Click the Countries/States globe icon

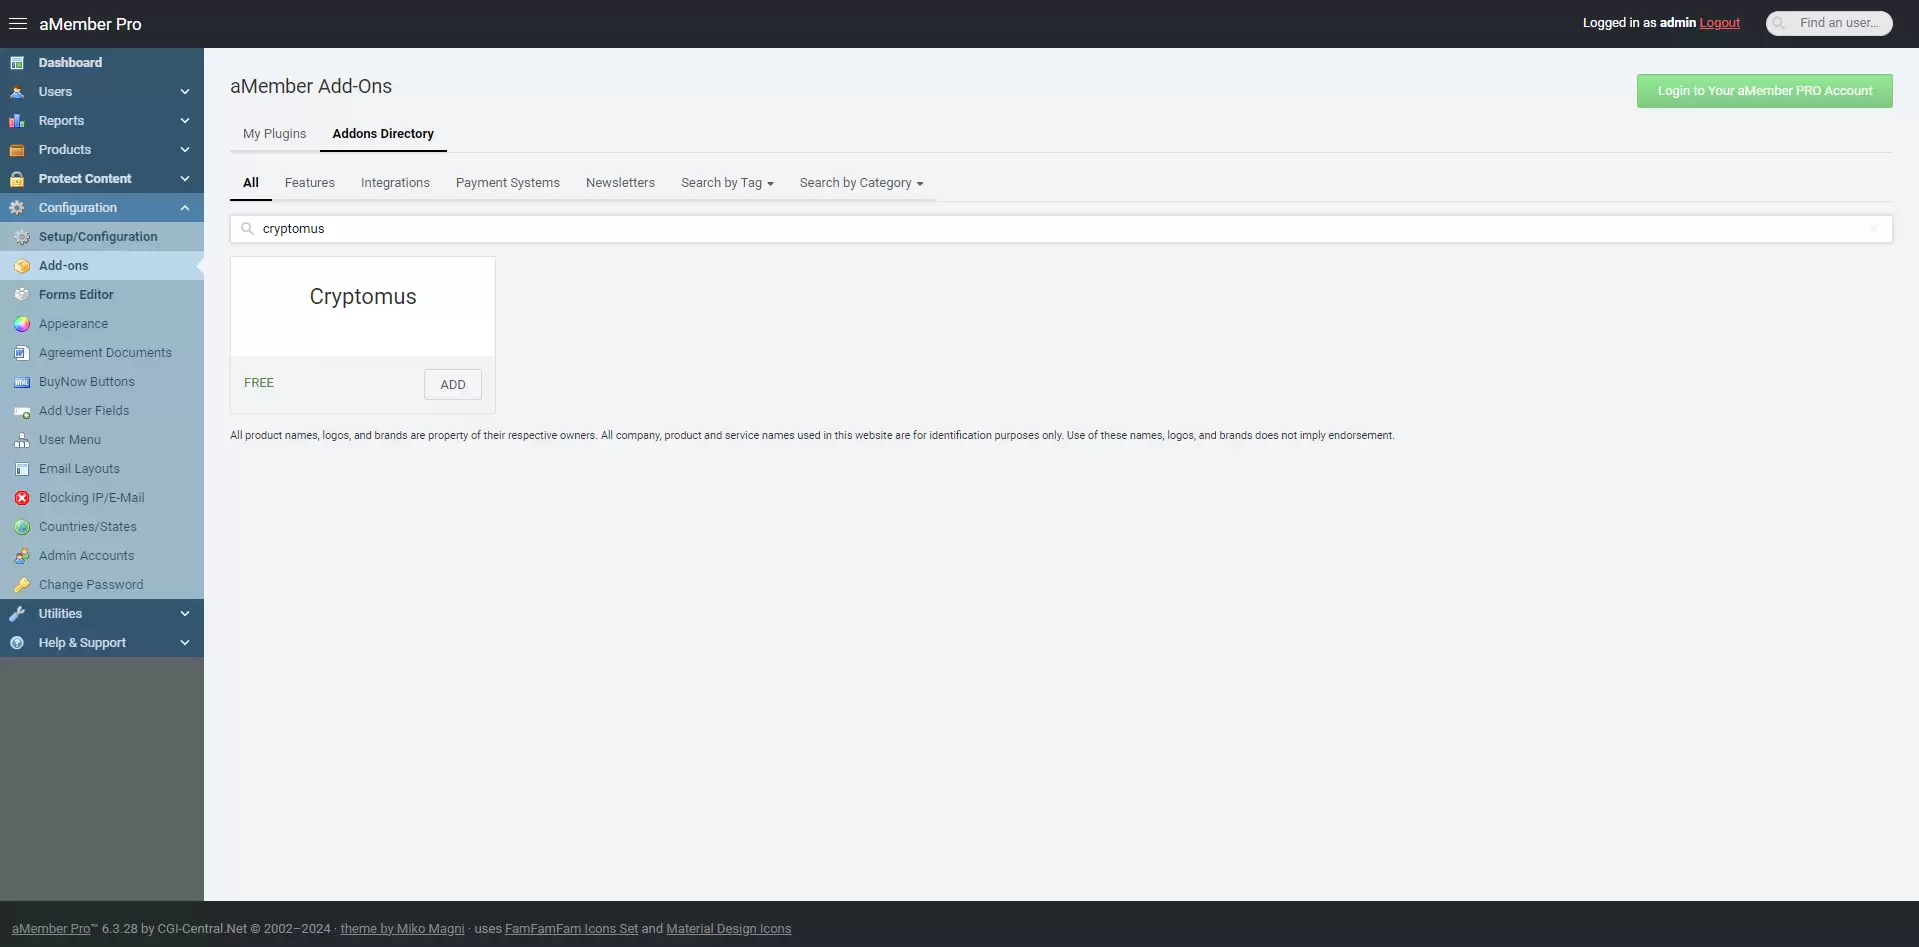pyautogui.click(x=22, y=527)
